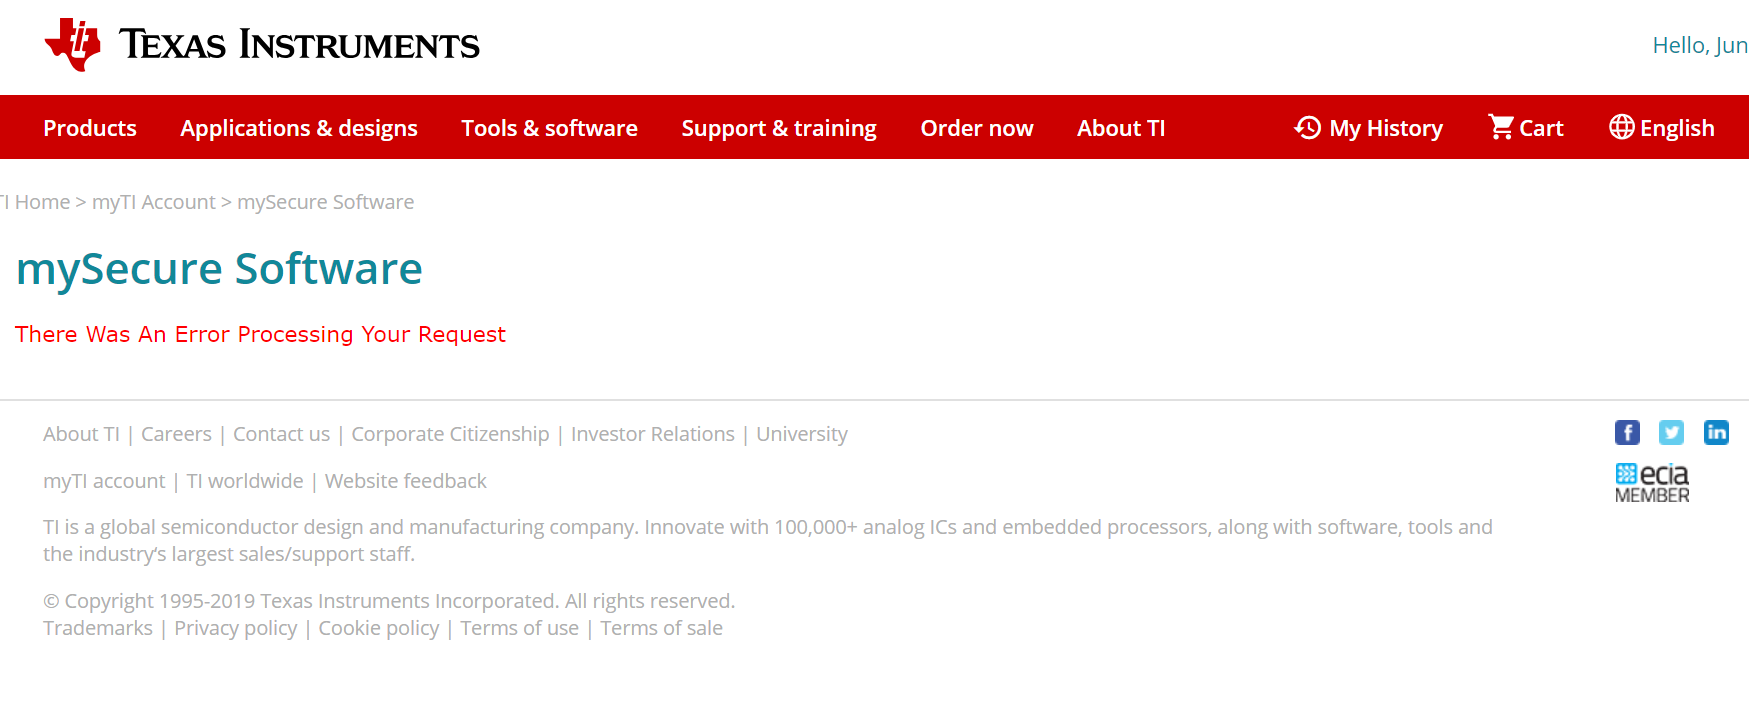
Task: Open My History in the navigation bar
Action: [1368, 128]
